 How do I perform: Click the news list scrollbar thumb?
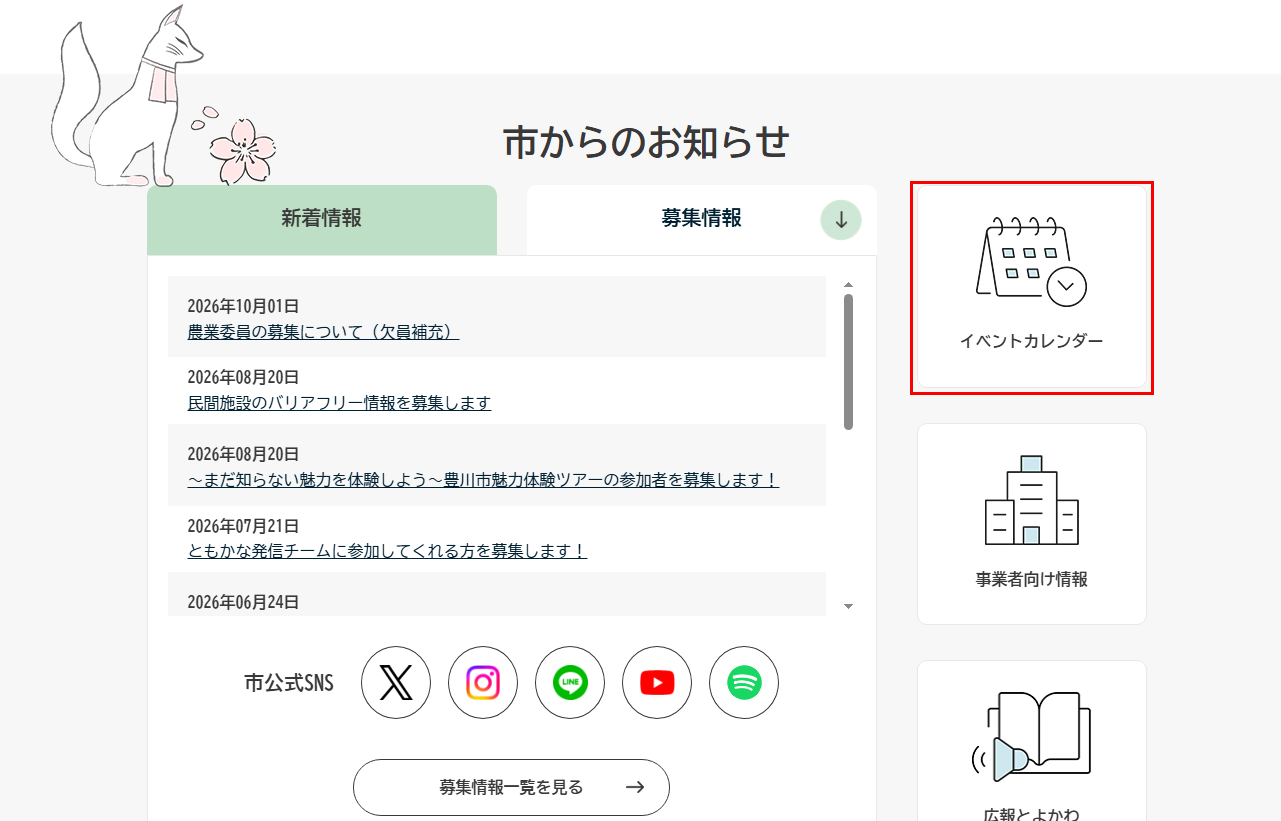849,361
